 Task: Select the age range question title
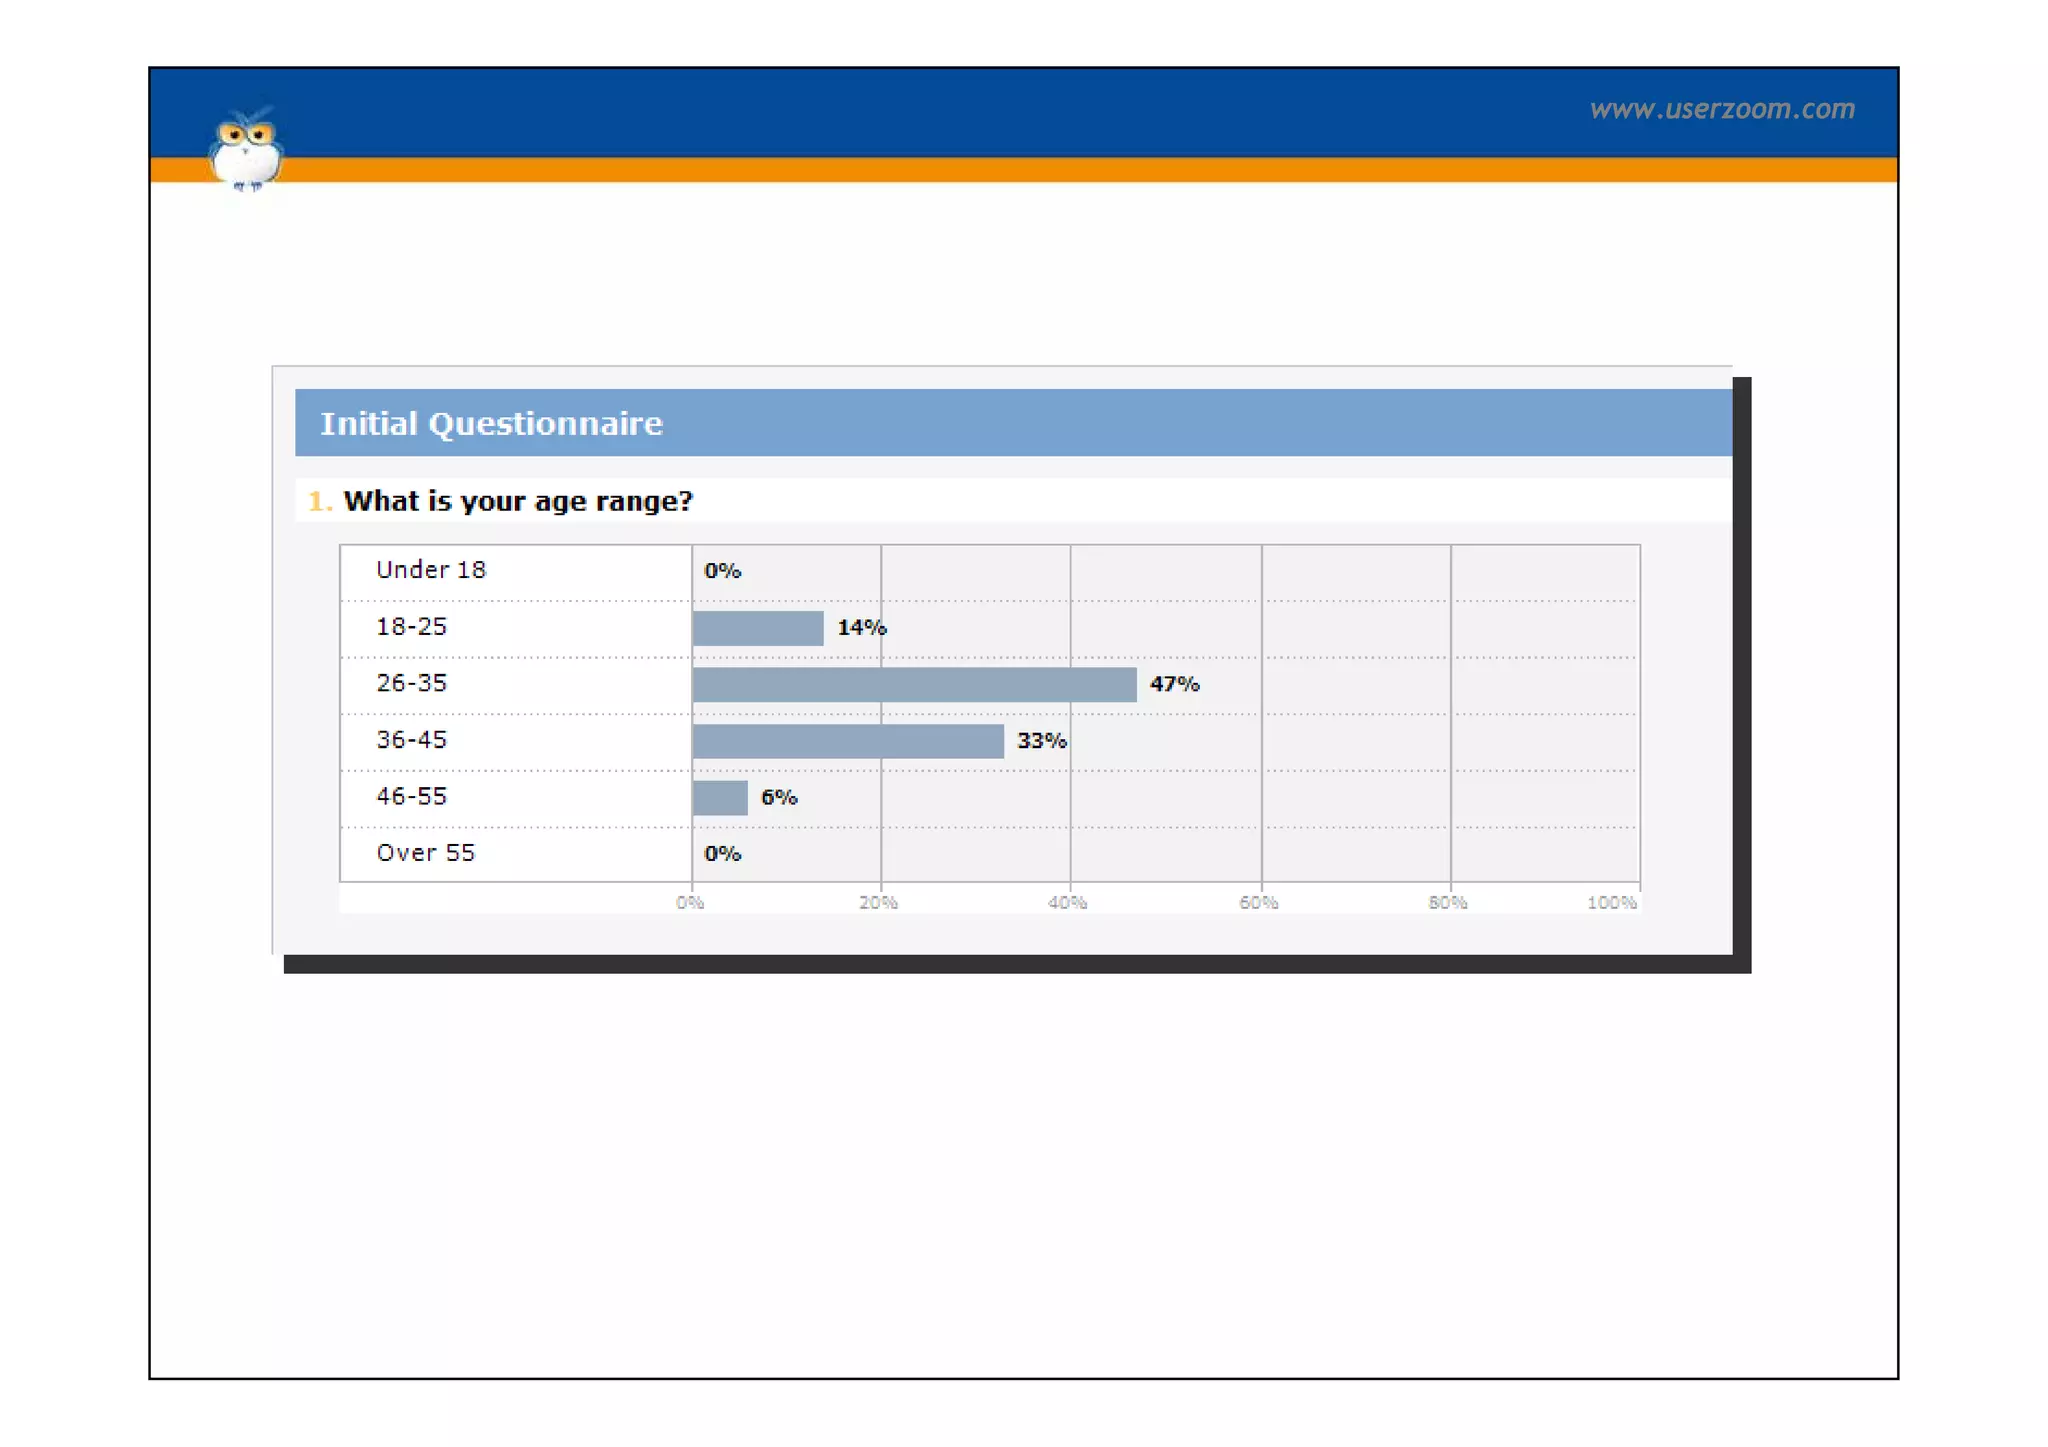pyautogui.click(x=517, y=501)
